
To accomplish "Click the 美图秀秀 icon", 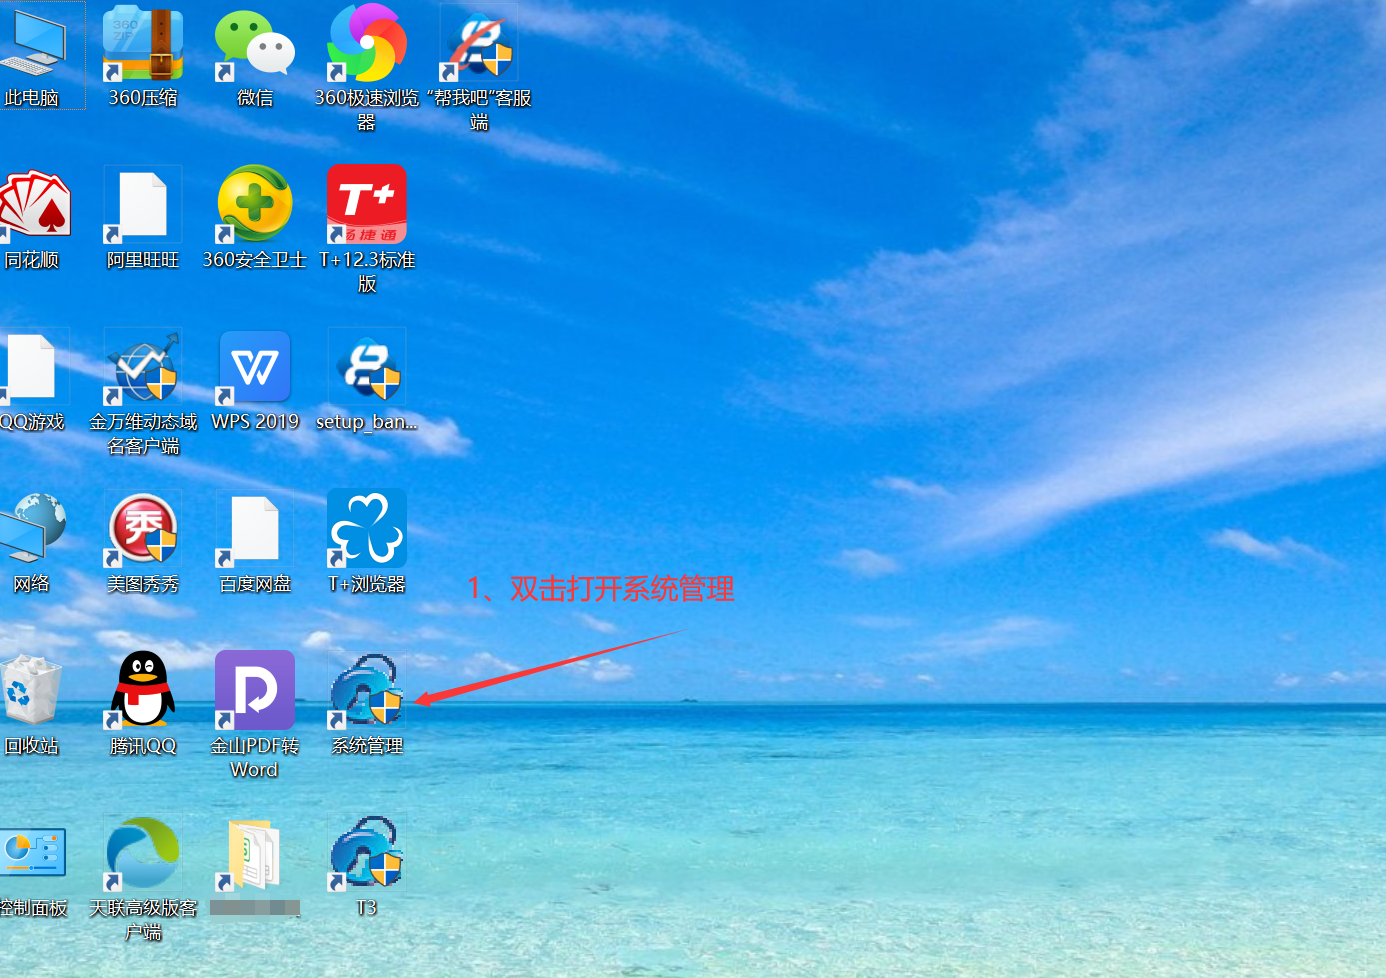I will 143,530.
